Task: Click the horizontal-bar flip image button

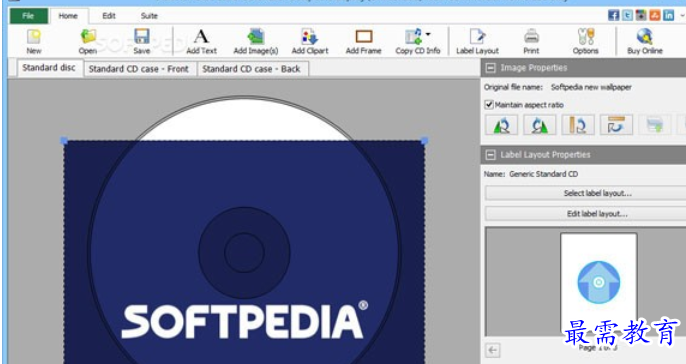Action: [x=616, y=125]
